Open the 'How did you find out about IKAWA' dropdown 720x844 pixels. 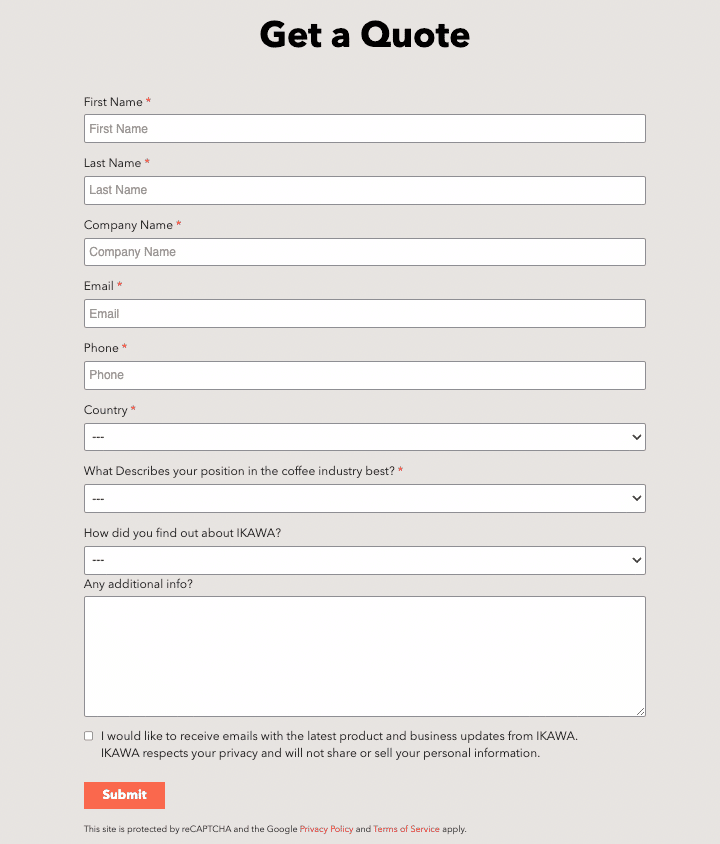coord(364,560)
